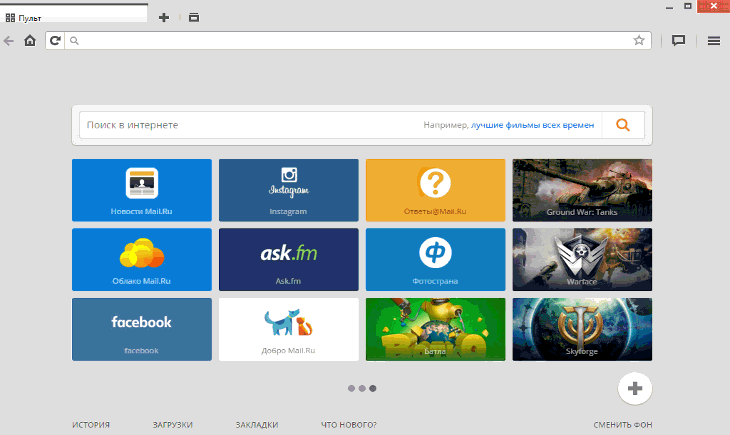Select the Пульт tab
This screenshot has height=435, width=730.
pyautogui.click(x=70, y=18)
